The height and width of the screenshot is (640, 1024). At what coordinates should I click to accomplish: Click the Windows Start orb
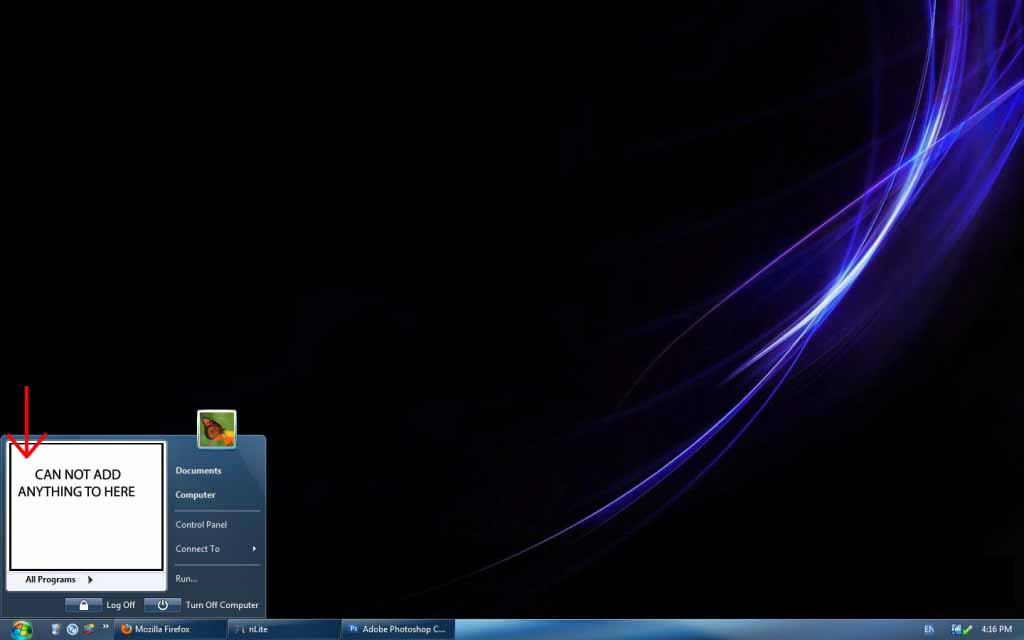click(22, 629)
